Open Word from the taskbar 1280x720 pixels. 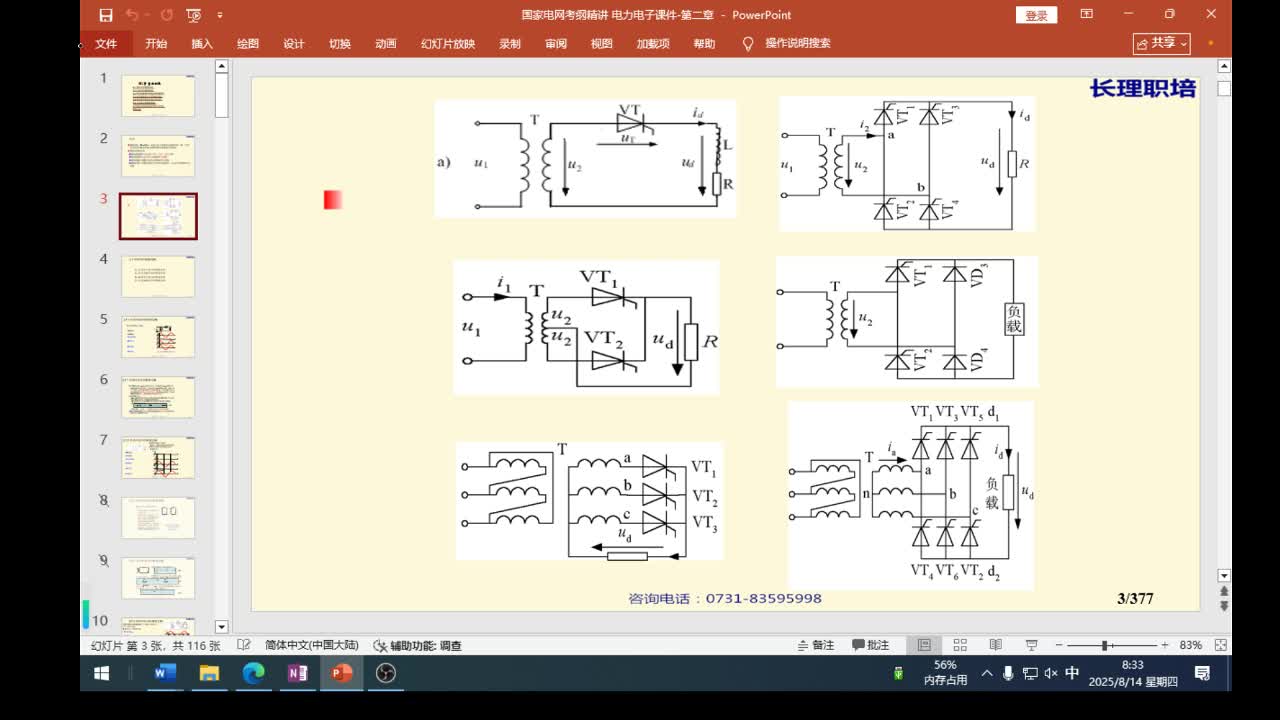[165, 674]
